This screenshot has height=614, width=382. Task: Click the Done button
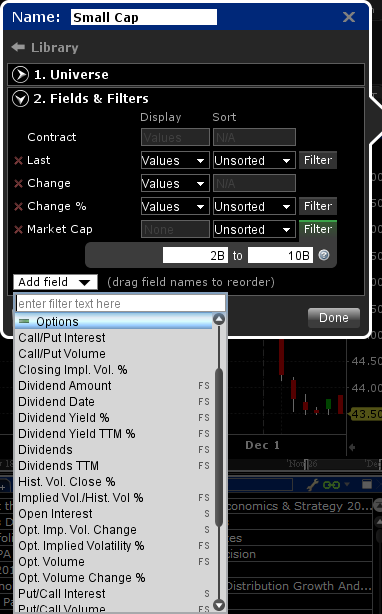333,318
